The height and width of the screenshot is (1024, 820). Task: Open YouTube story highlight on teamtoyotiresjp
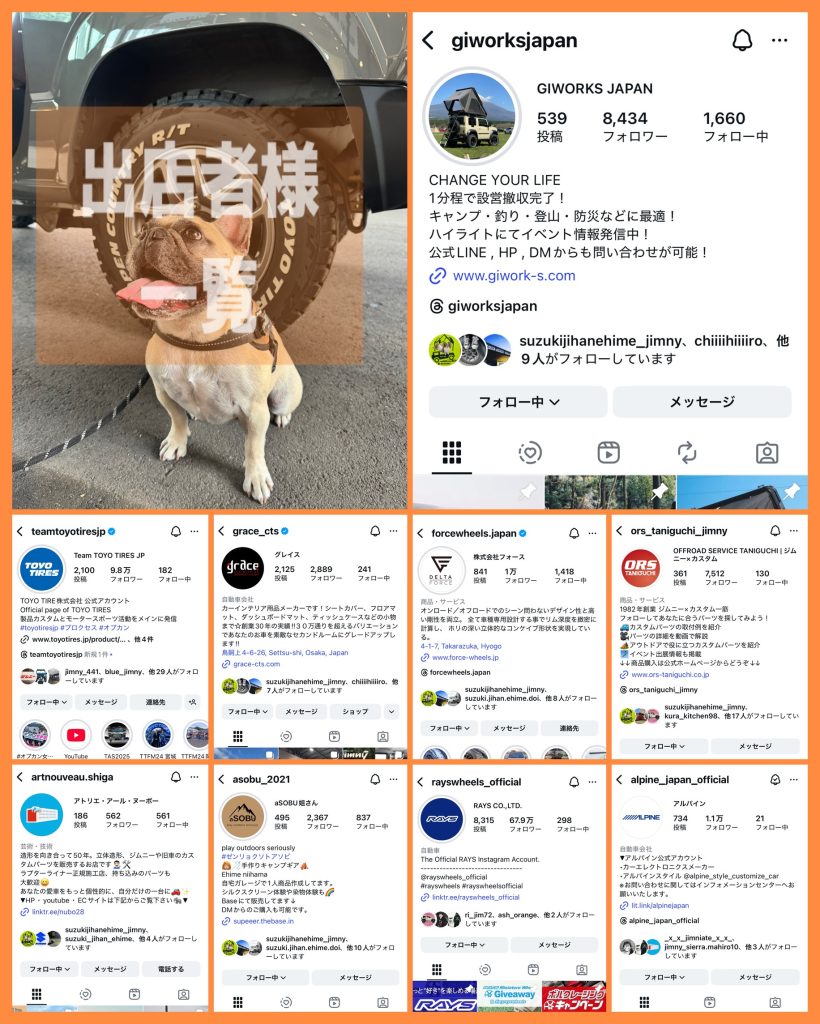click(76, 735)
